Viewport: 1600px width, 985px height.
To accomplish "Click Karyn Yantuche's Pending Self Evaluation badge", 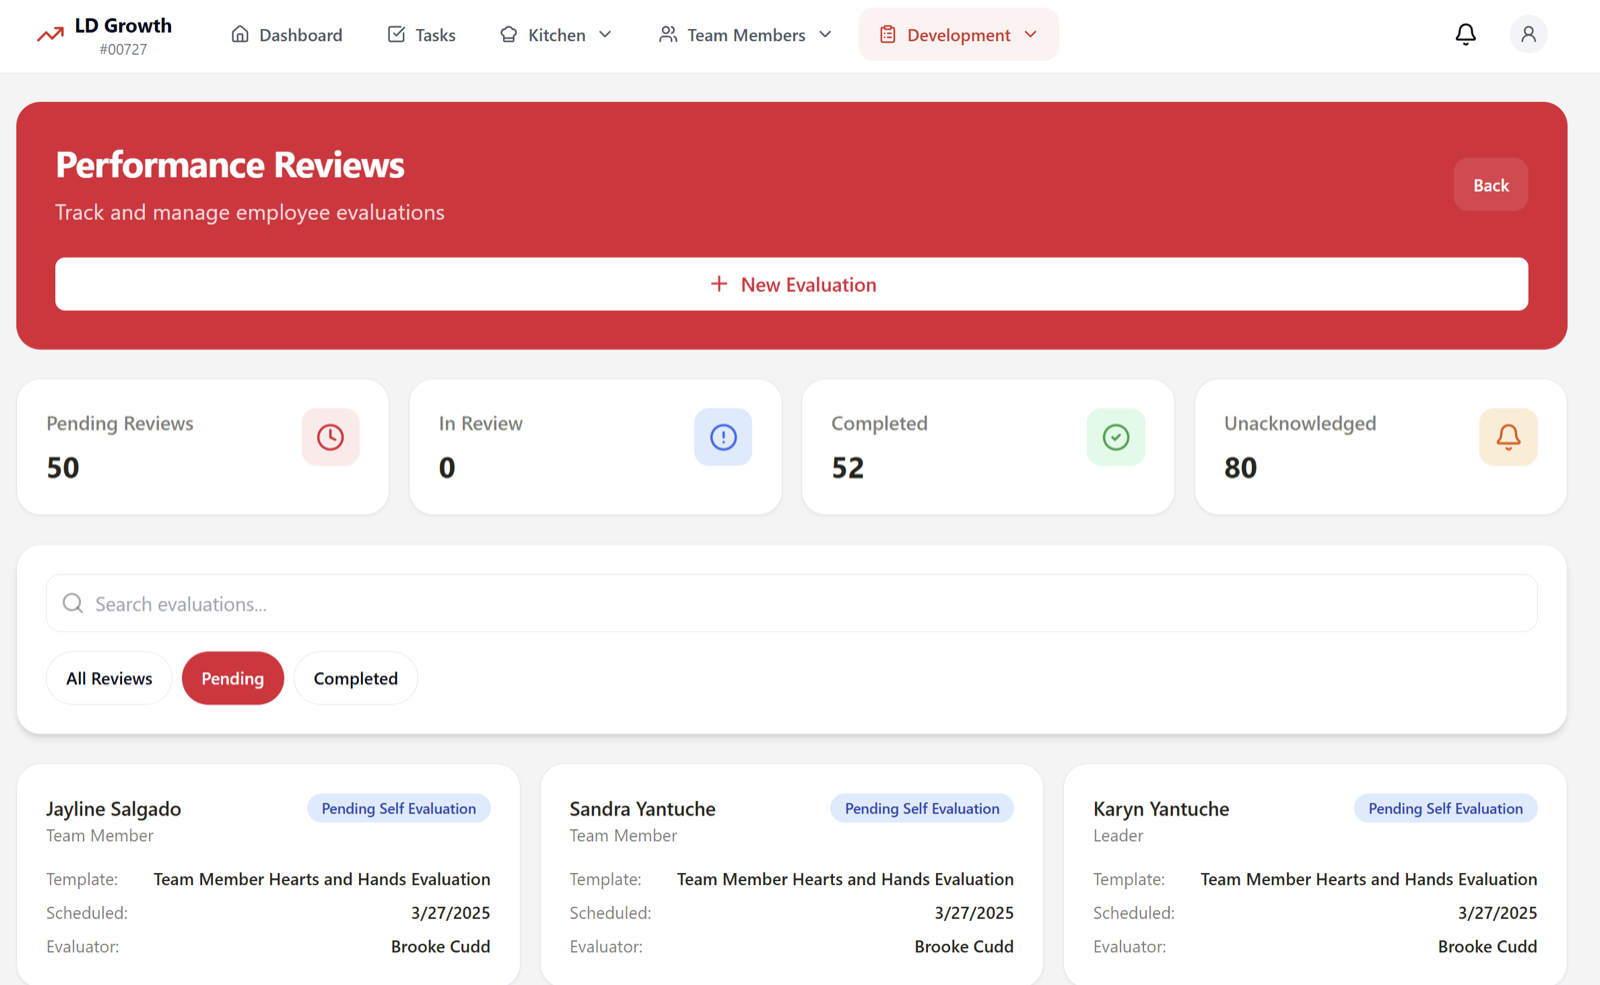I will (x=1446, y=808).
